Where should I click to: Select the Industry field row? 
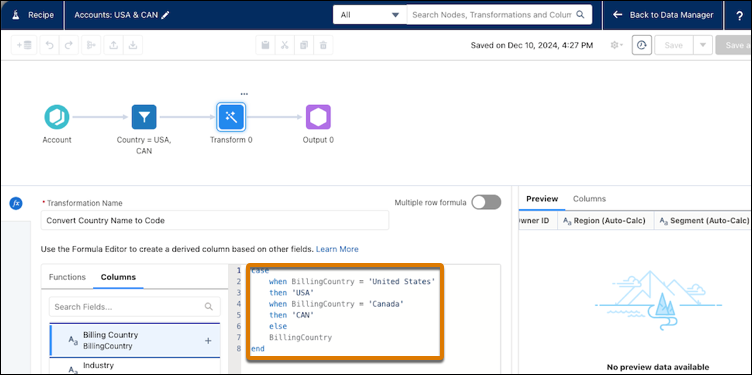click(x=135, y=366)
